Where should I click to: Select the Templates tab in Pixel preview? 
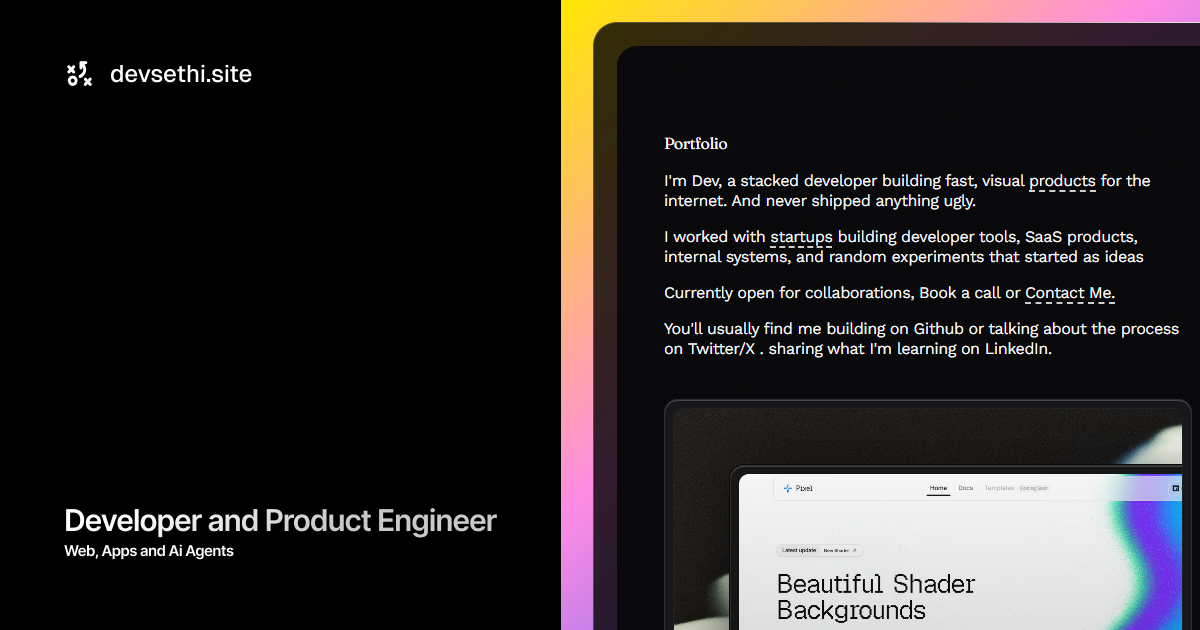click(x=999, y=488)
